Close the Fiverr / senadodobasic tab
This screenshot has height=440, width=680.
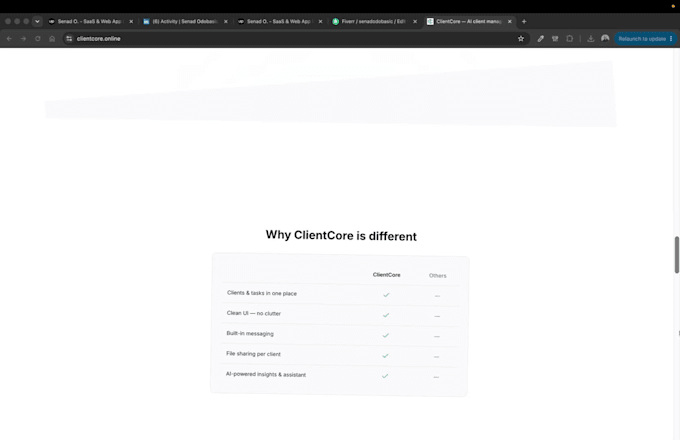[x=415, y=21]
